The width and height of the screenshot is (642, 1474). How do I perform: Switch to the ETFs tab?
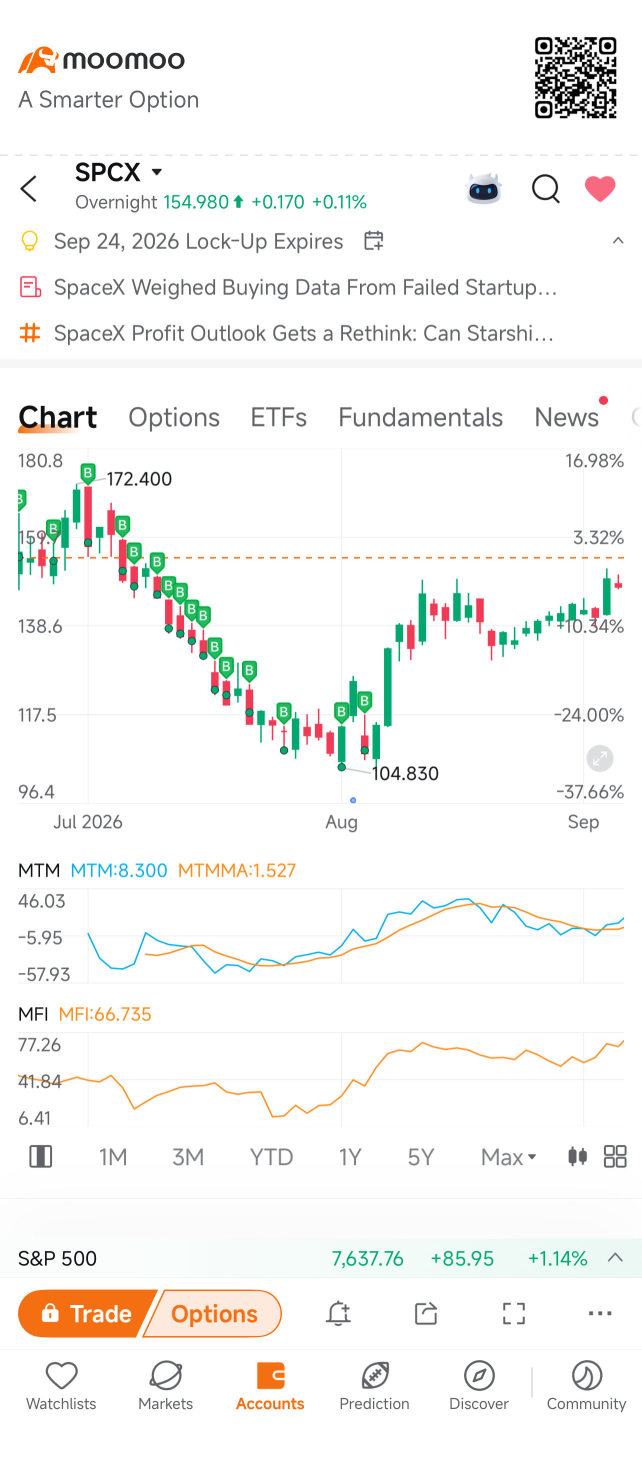(279, 417)
